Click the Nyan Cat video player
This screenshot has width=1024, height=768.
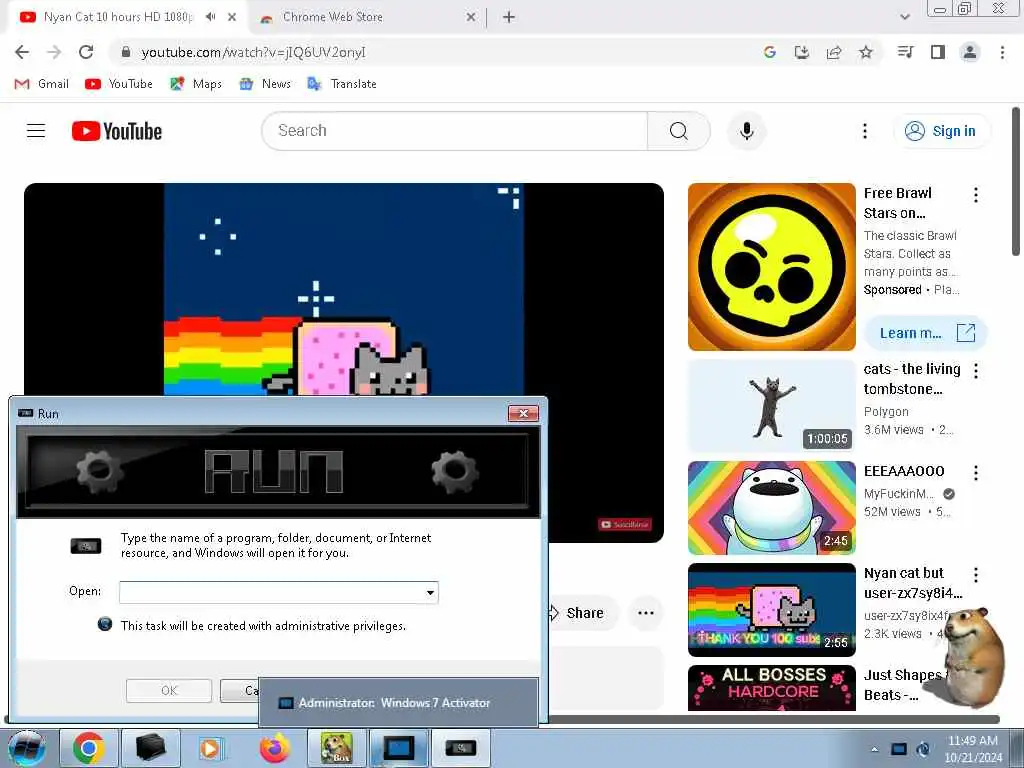[x=344, y=289]
